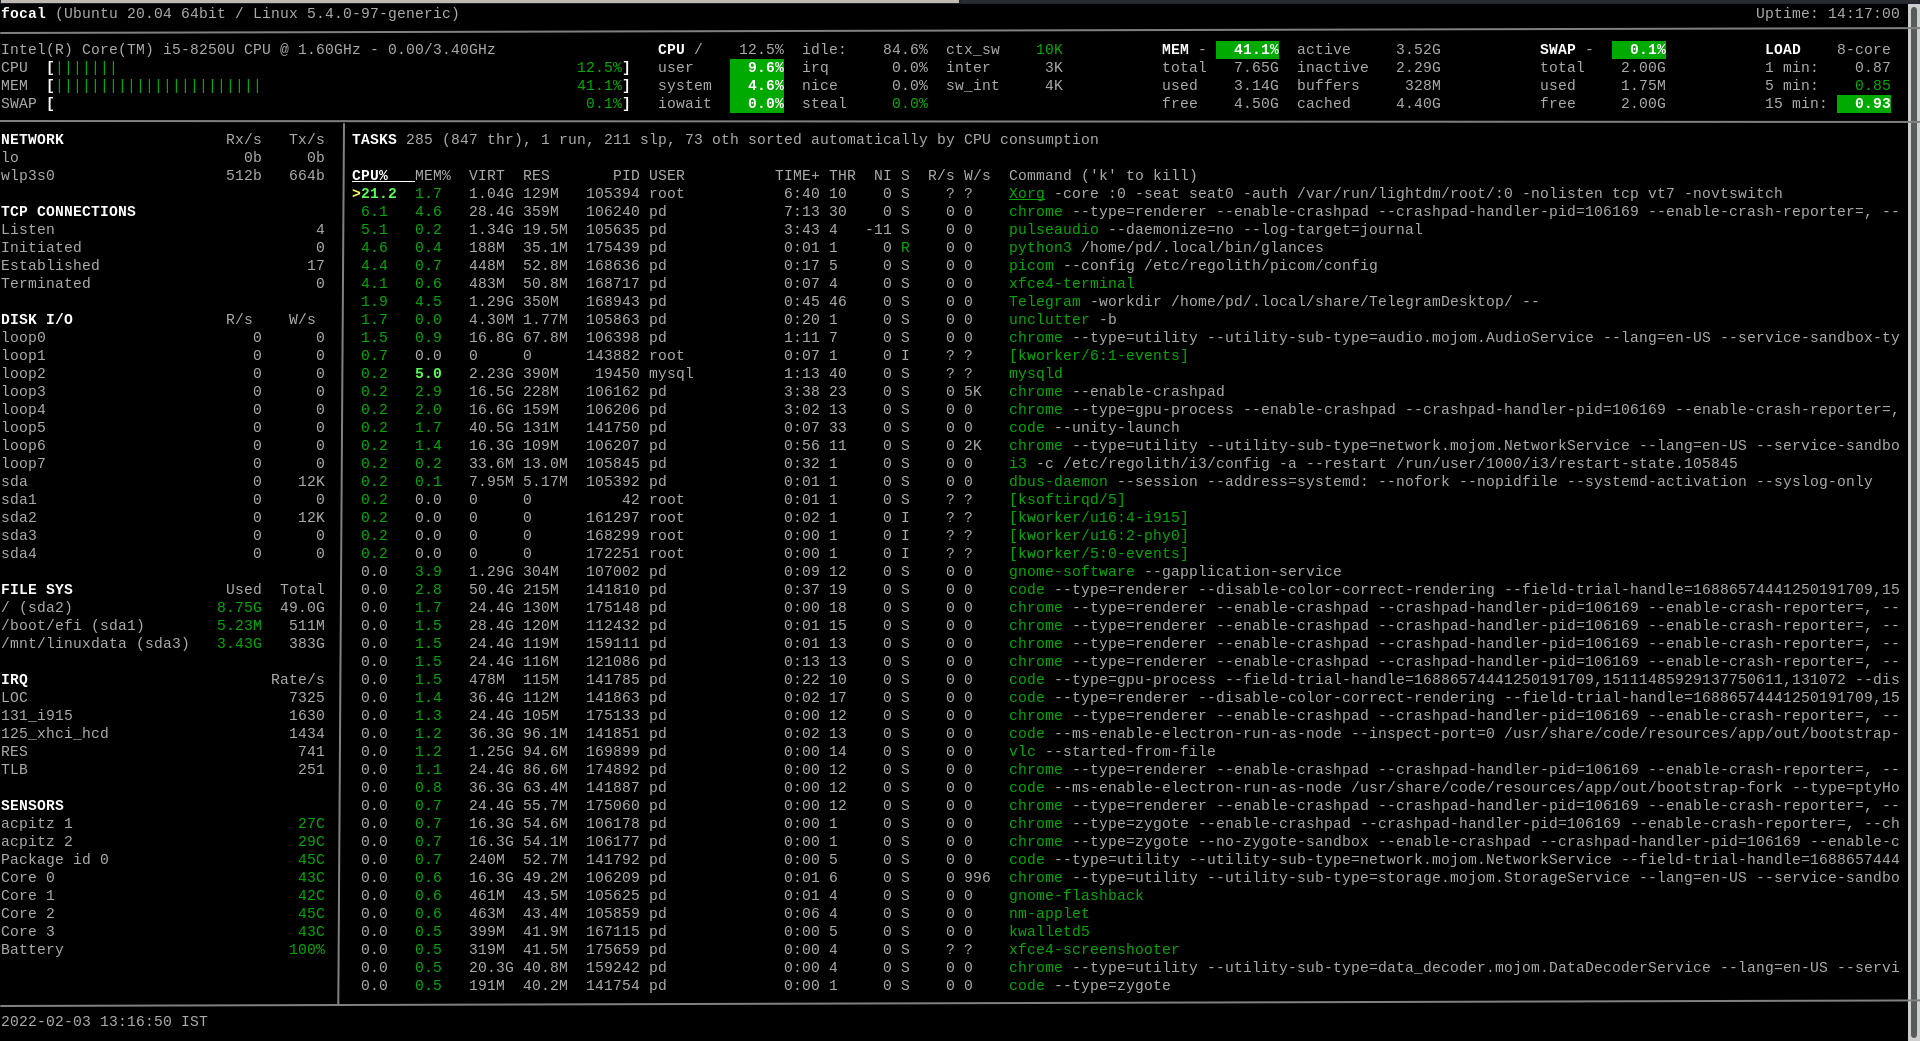Select the vlc process row
Screen dimensions: 1920x1041
click(1125, 752)
